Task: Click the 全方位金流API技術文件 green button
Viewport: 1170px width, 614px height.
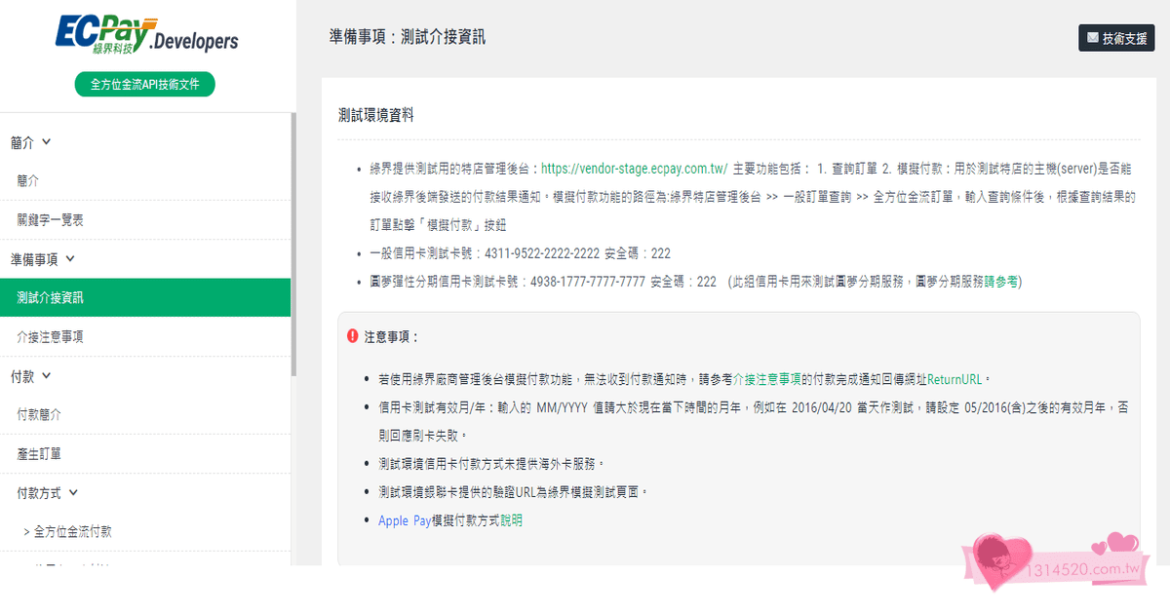Action: (x=144, y=84)
